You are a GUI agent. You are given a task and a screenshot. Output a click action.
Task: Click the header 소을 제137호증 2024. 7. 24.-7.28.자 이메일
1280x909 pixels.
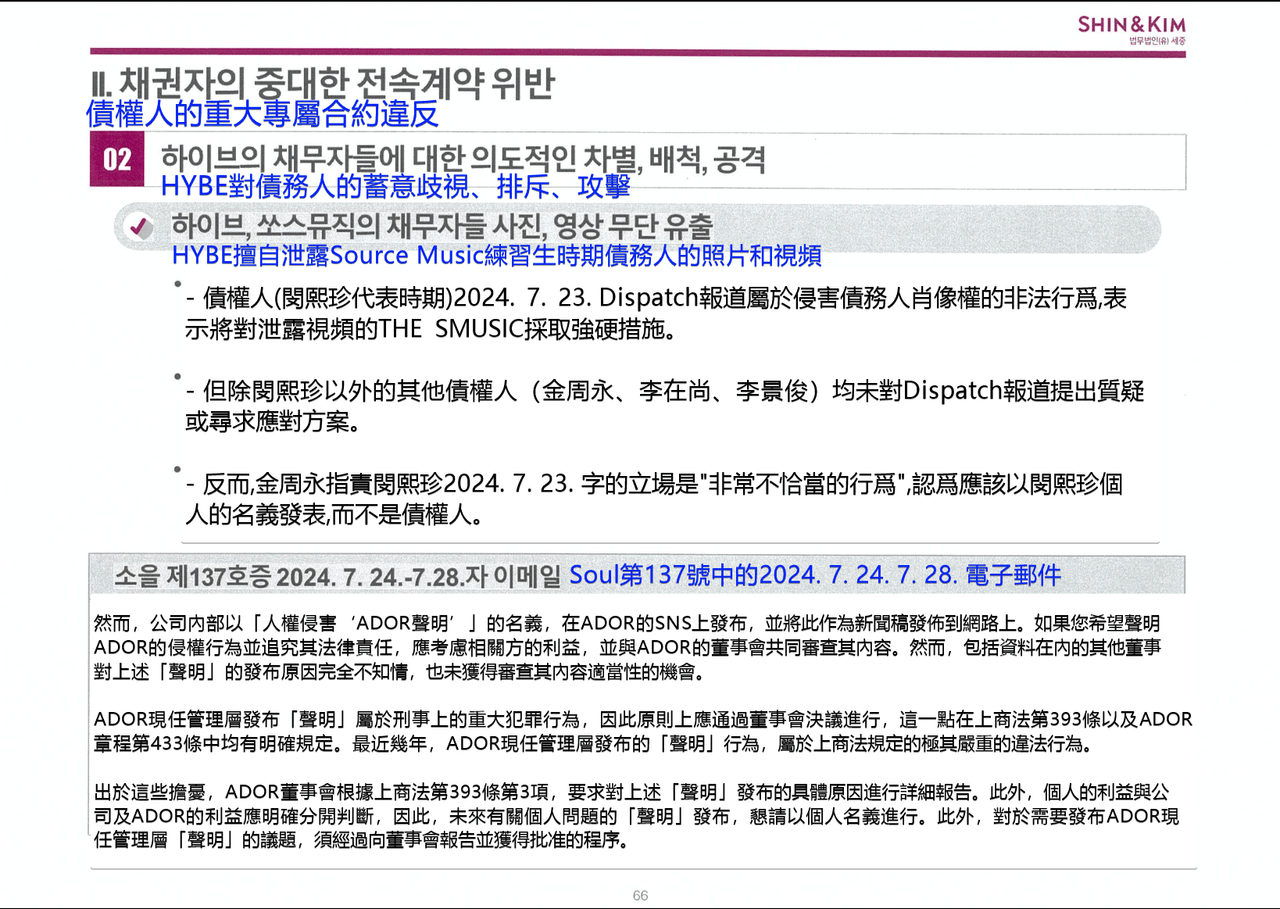pyautogui.click(x=337, y=576)
